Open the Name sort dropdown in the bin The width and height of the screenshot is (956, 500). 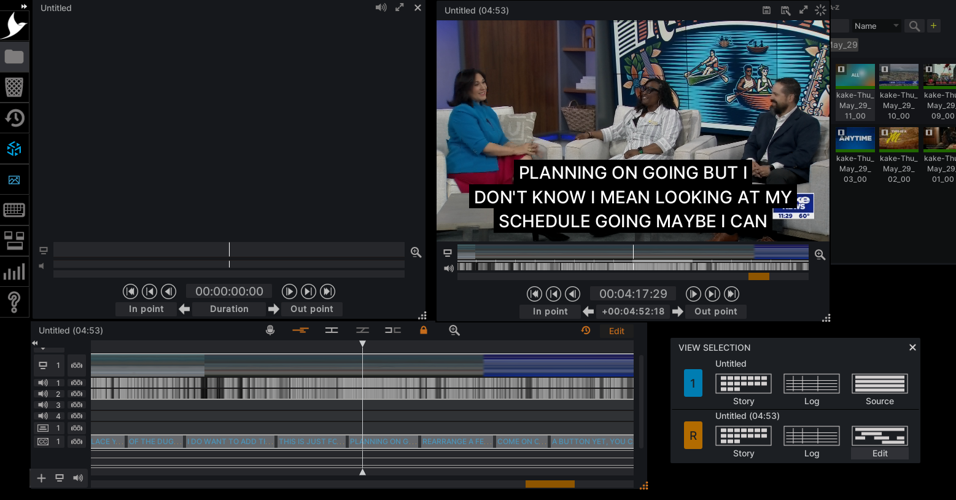[x=877, y=26]
